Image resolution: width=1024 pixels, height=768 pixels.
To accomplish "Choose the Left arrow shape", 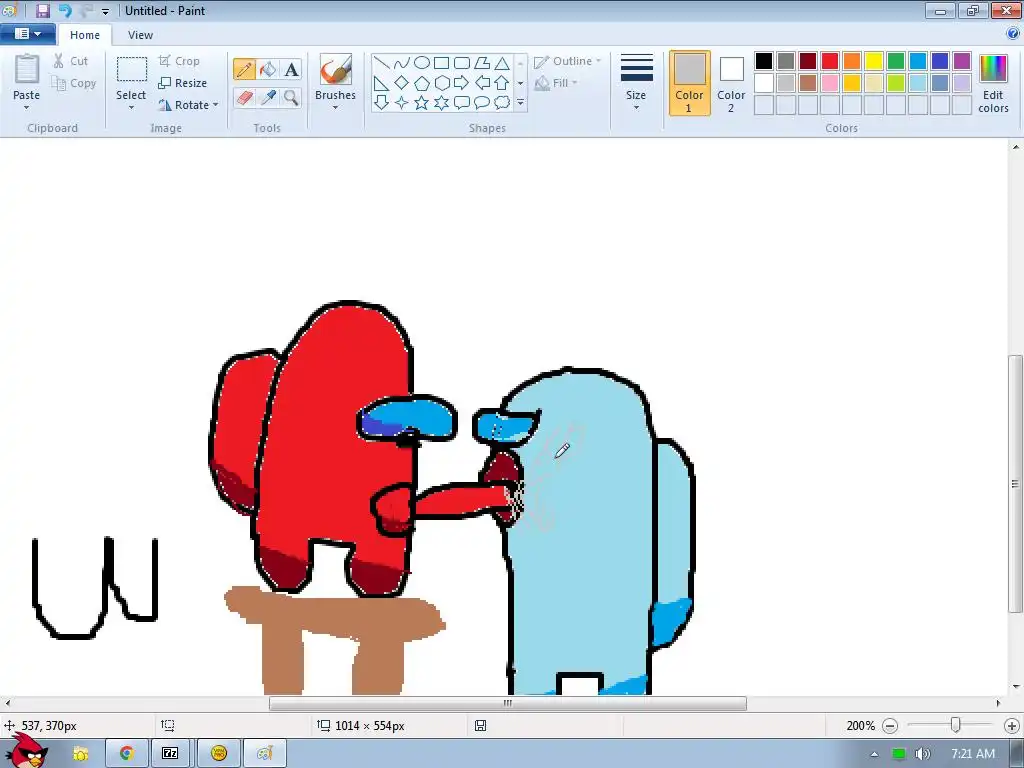I will (482, 83).
